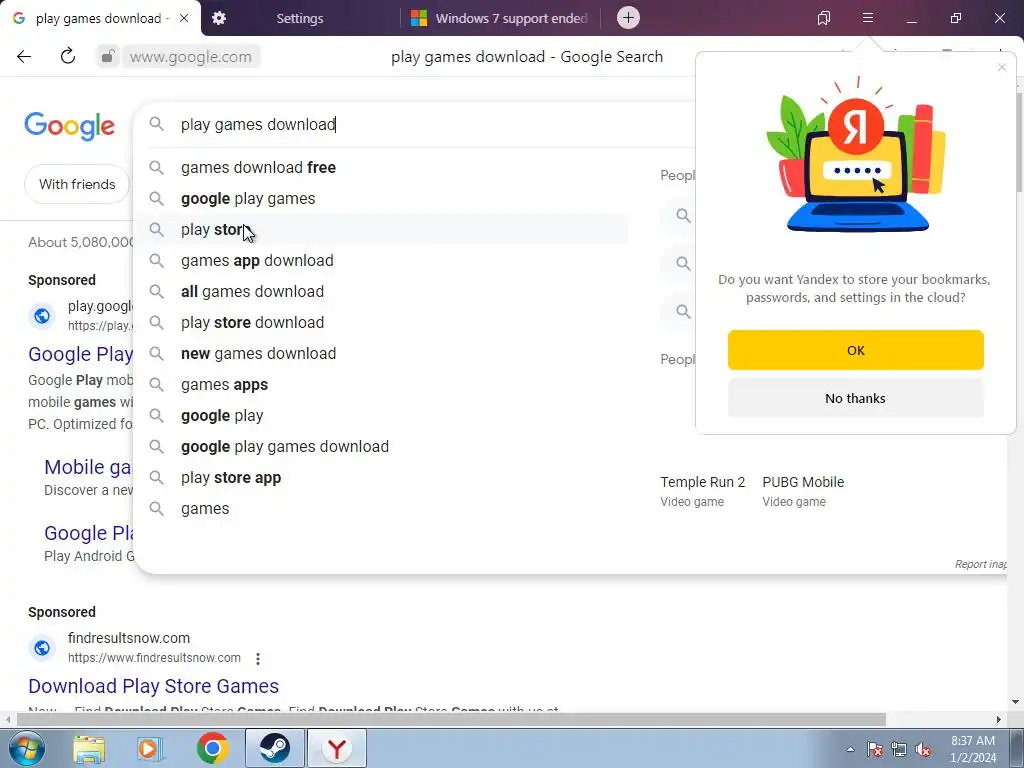Click inside the Google search box text
Viewport: 1024px width, 768px height.
(x=259, y=124)
